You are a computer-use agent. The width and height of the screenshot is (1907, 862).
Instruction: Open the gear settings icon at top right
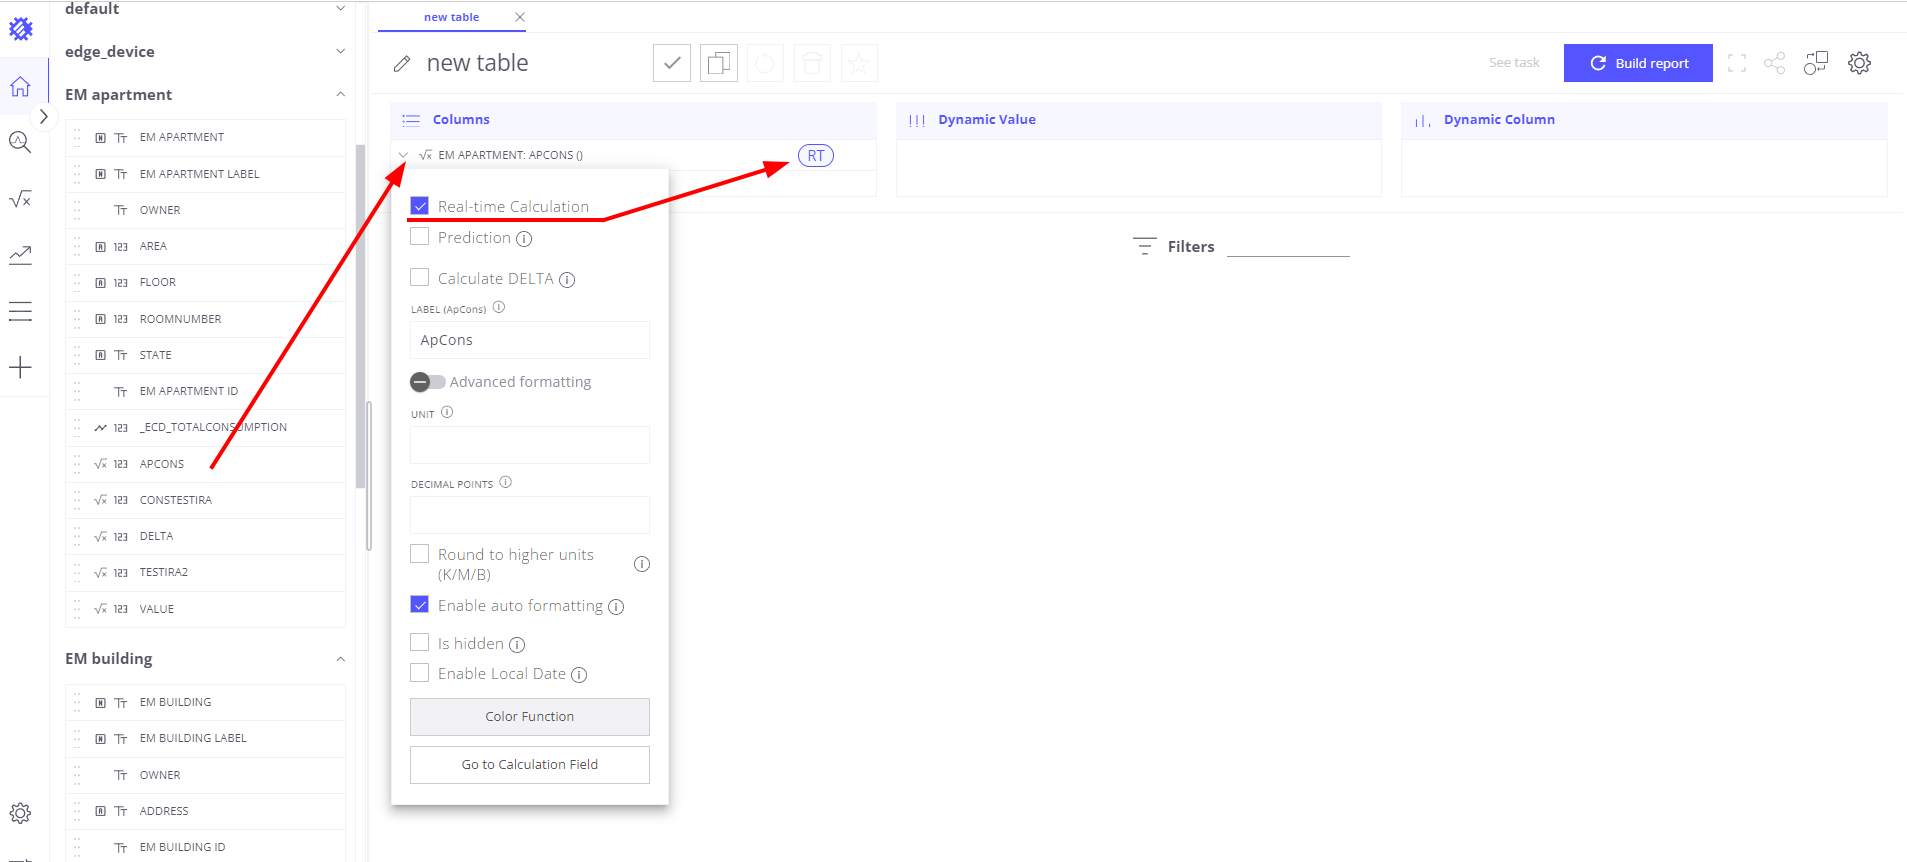(1859, 63)
